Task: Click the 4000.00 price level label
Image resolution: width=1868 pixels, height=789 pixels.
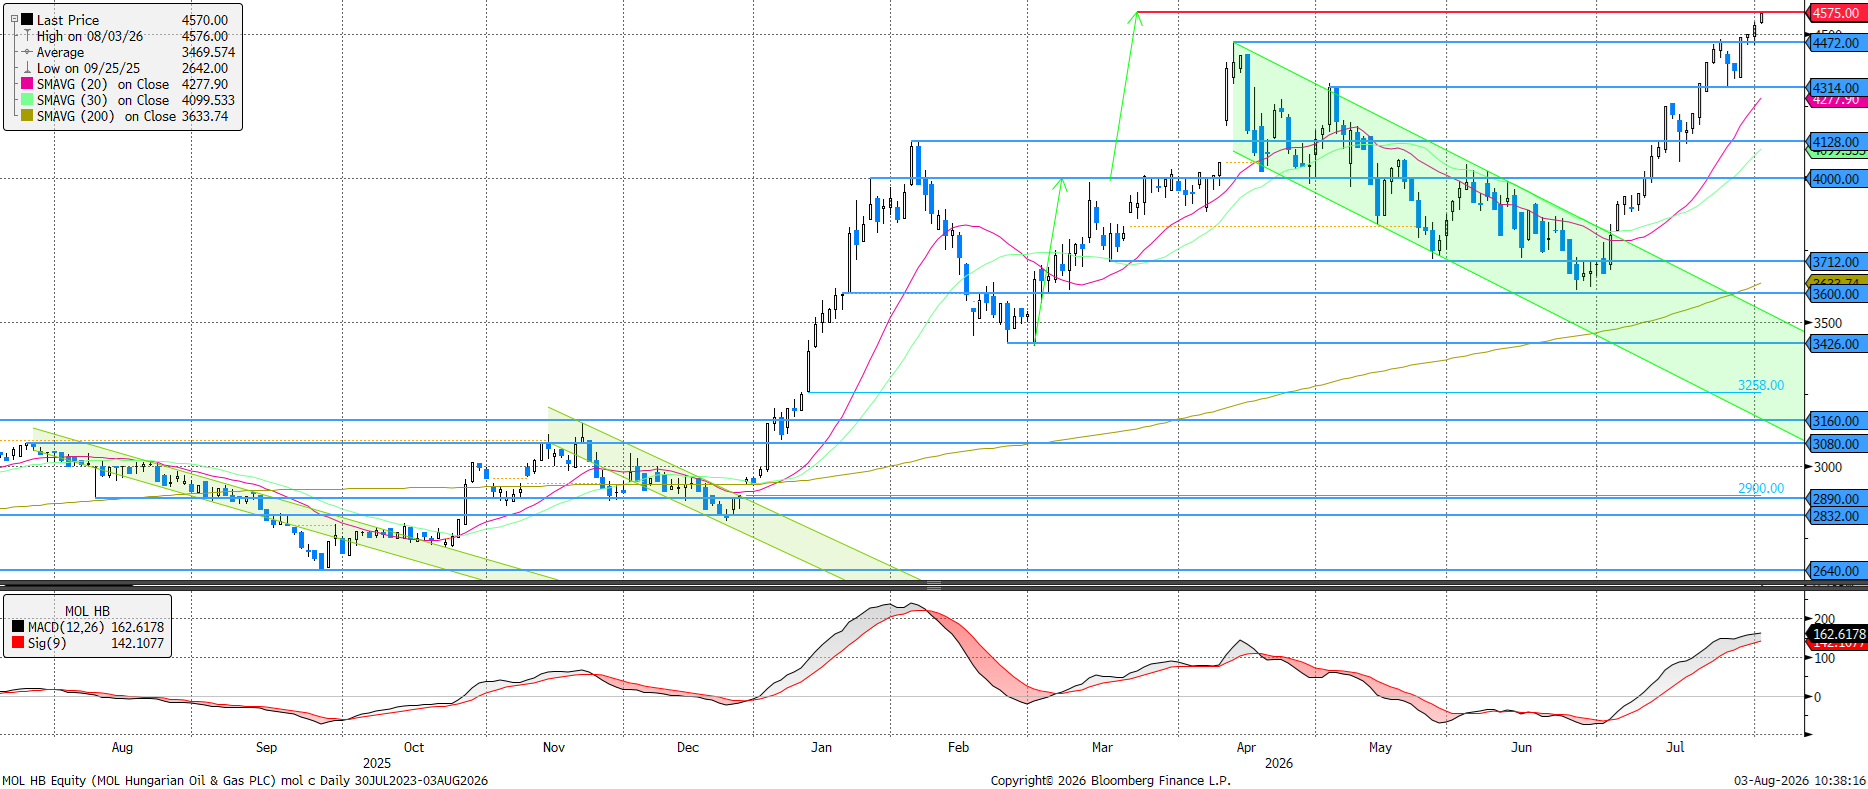Action: tap(1836, 179)
